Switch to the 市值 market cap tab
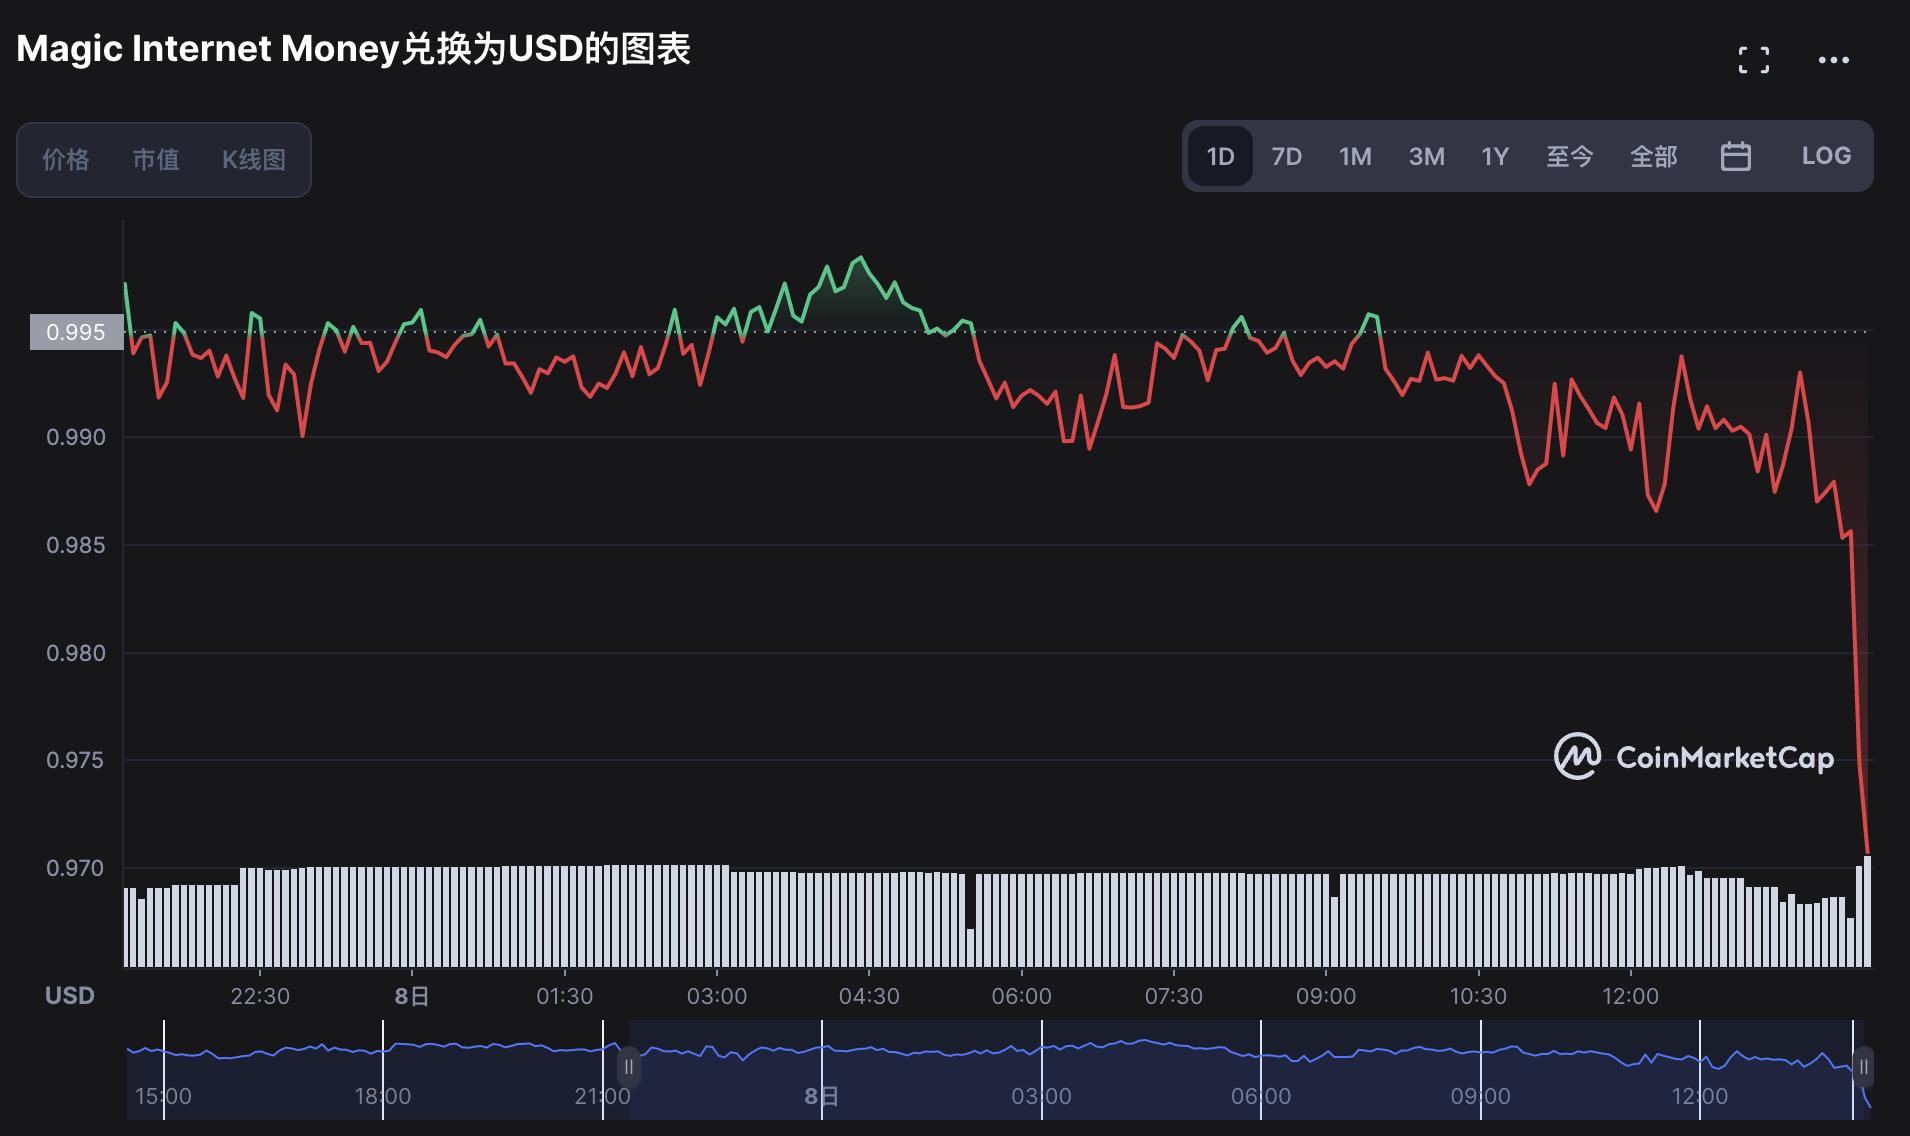 156,160
